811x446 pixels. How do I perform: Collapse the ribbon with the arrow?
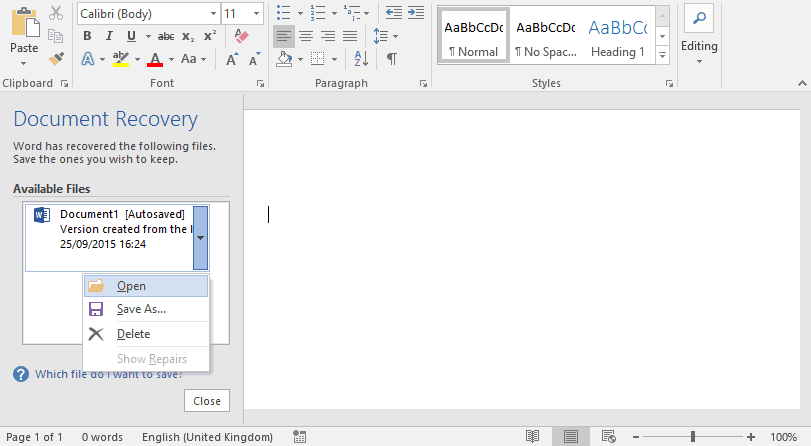pyautogui.click(x=802, y=83)
